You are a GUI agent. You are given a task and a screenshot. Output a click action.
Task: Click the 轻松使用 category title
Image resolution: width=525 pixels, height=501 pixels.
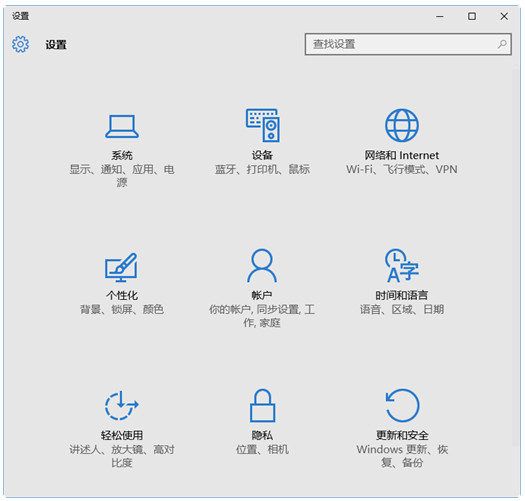click(x=122, y=435)
